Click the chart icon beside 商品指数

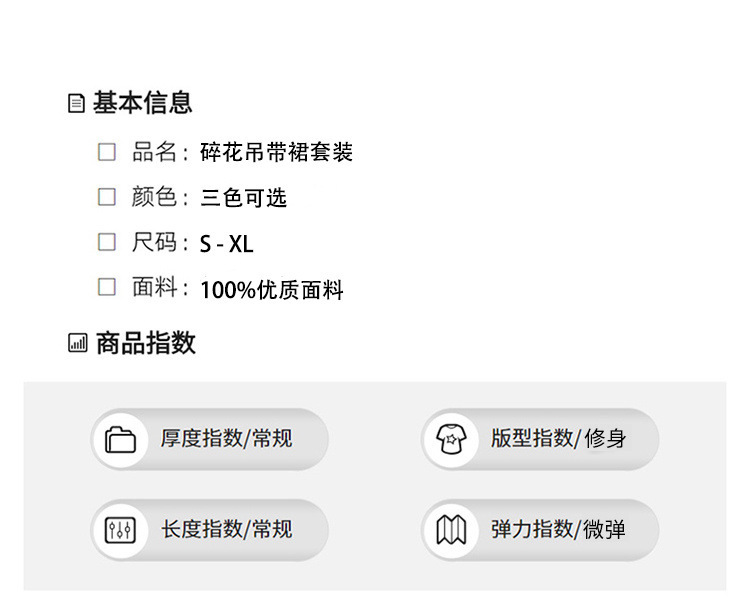point(77,344)
